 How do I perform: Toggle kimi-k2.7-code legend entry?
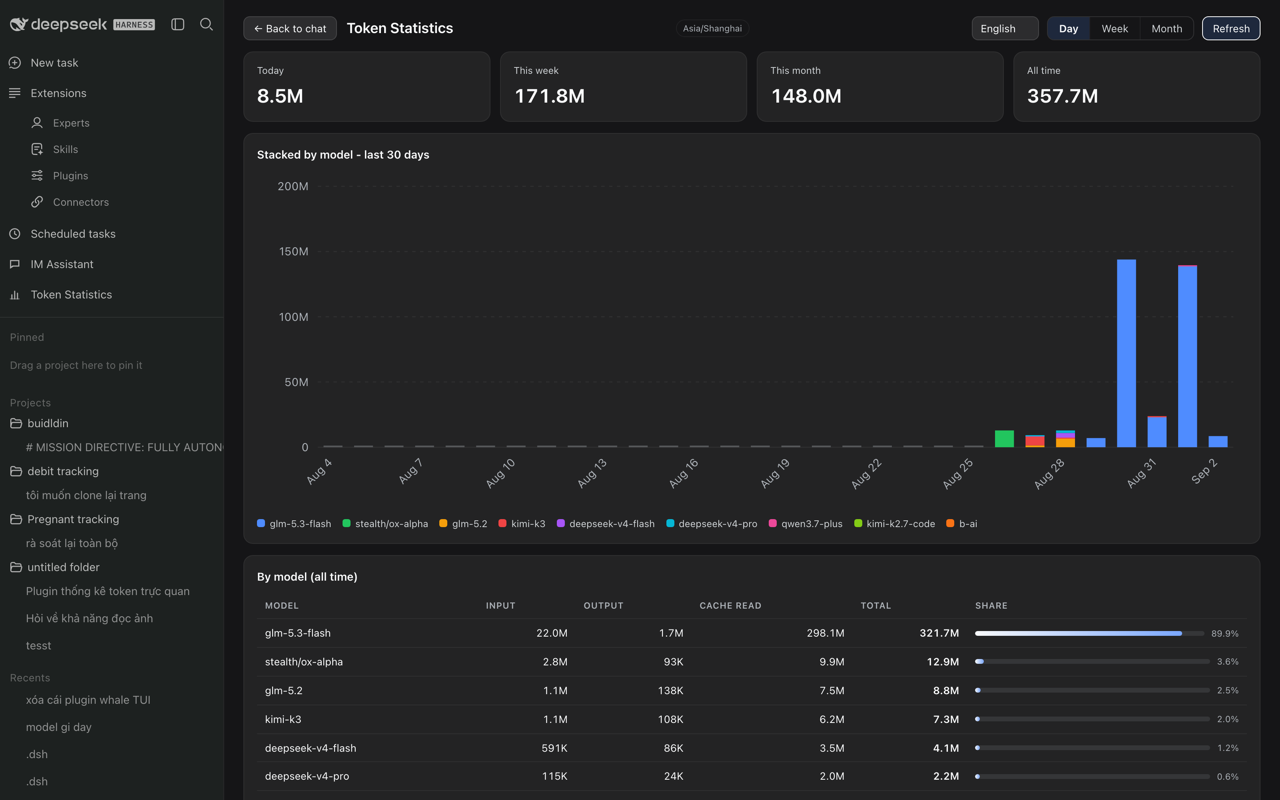(x=895, y=523)
